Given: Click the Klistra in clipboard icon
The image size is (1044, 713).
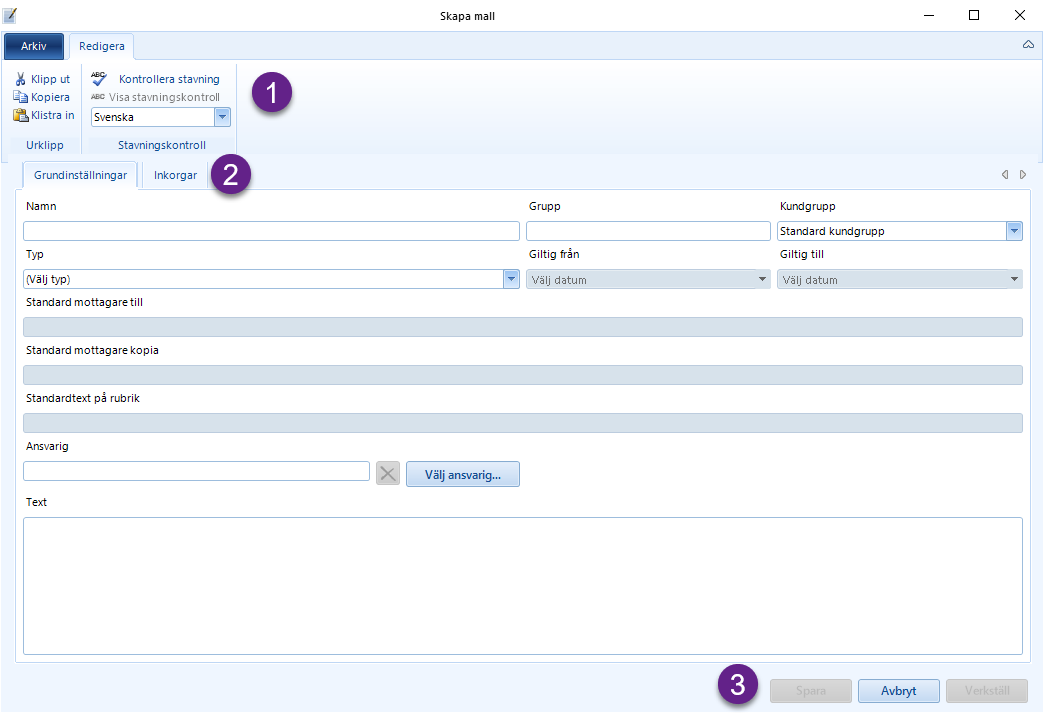Looking at the screenshot, I should point(21,115).
